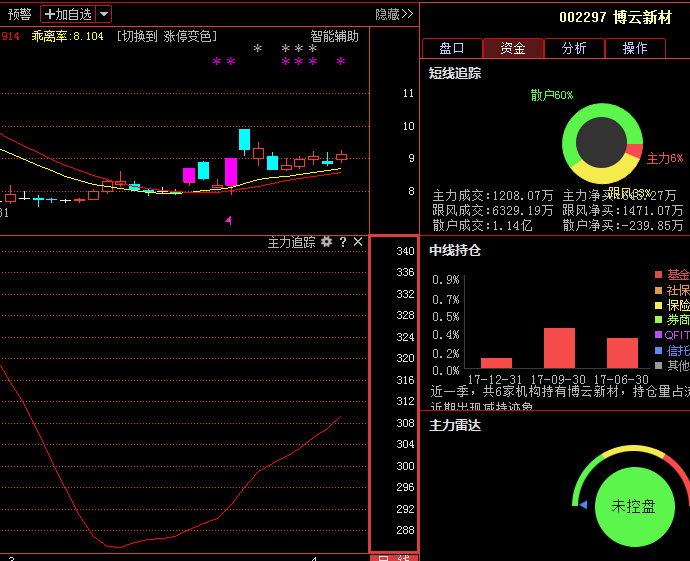
Task: Collapse panel with 隐藏>> button
Action: click(394, 14)
